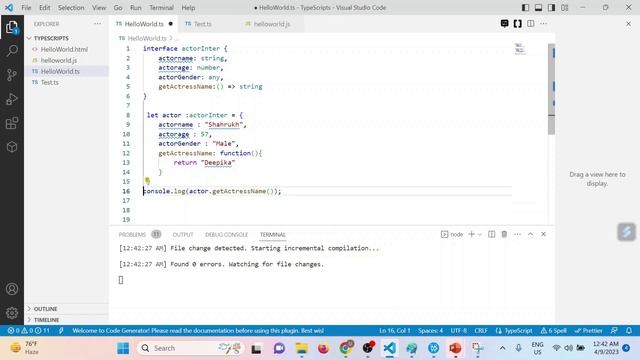The width and height of the screenshot is (640, 360).
Task: Click the Prettier status bar item
Action: [x=589, y=331]
